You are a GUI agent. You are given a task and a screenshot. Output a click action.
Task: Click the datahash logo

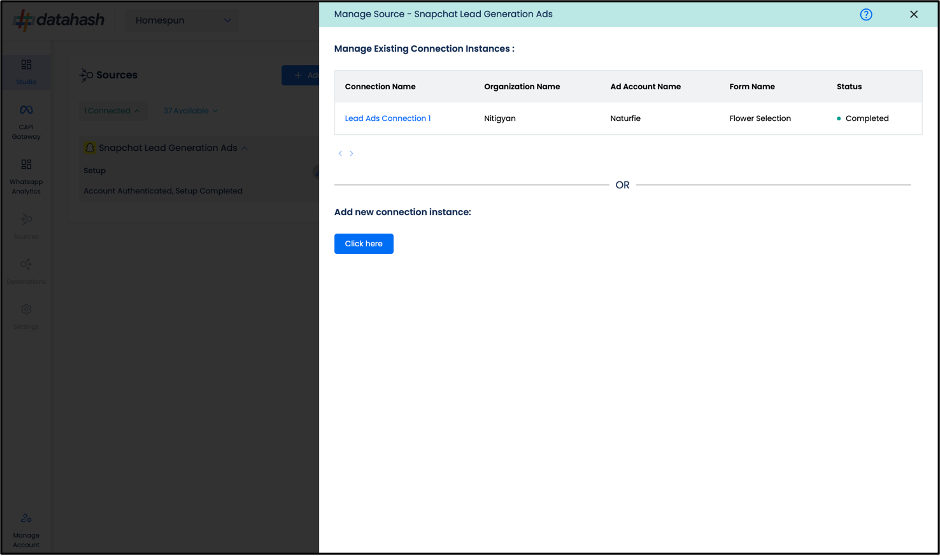(59, 20)
